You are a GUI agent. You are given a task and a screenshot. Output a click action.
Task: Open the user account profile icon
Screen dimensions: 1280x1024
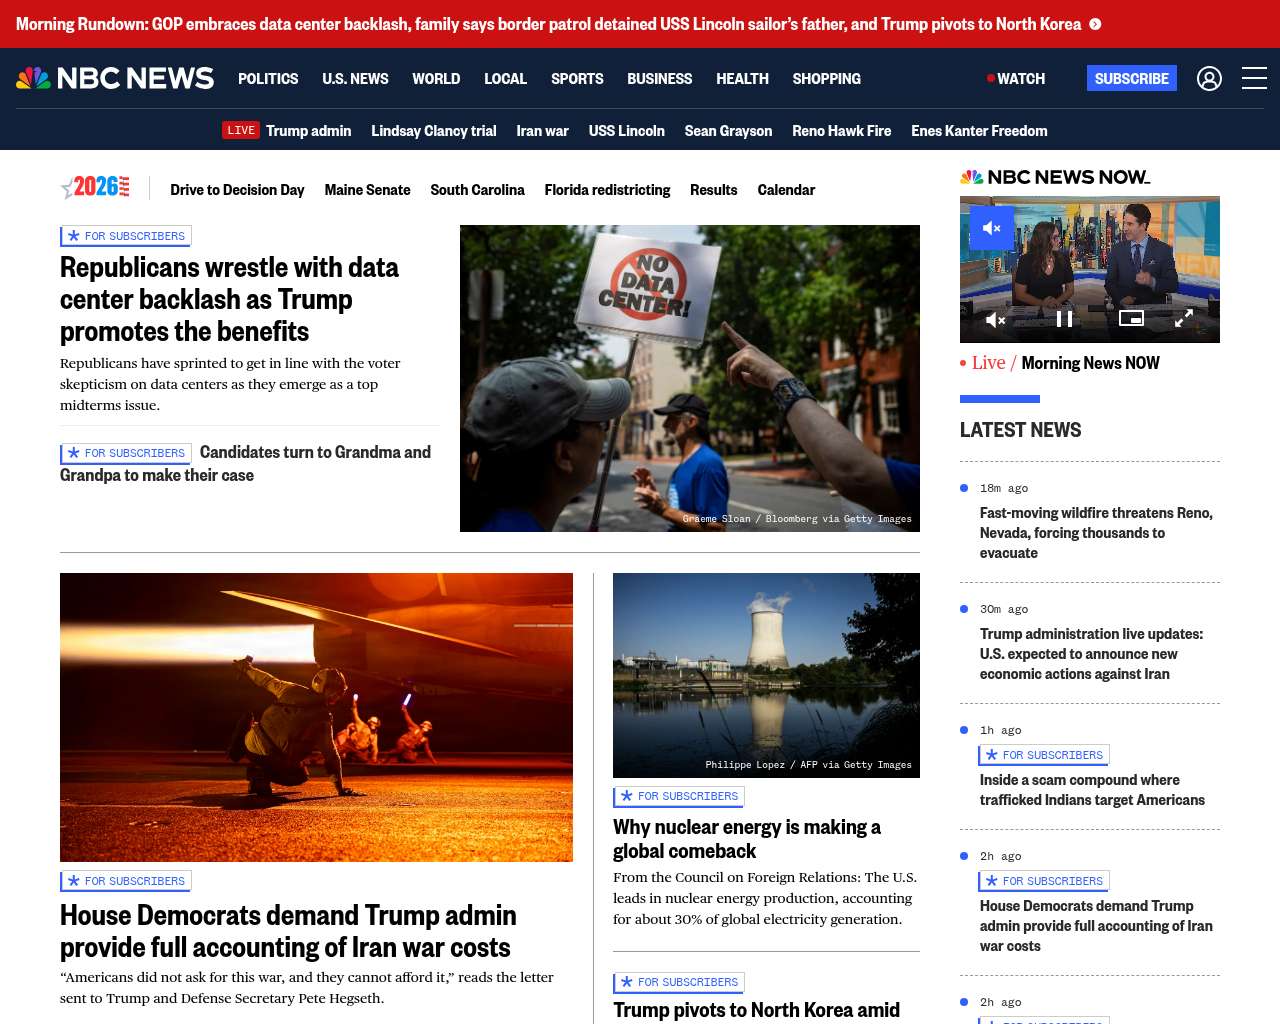(x=1209, y=78)
